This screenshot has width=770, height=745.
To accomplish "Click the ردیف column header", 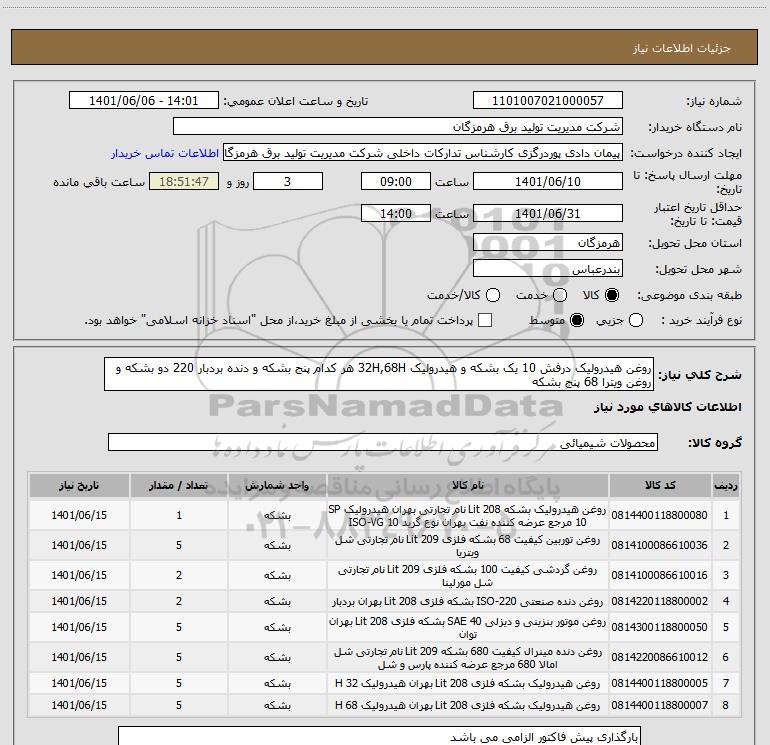I will 726,485.
